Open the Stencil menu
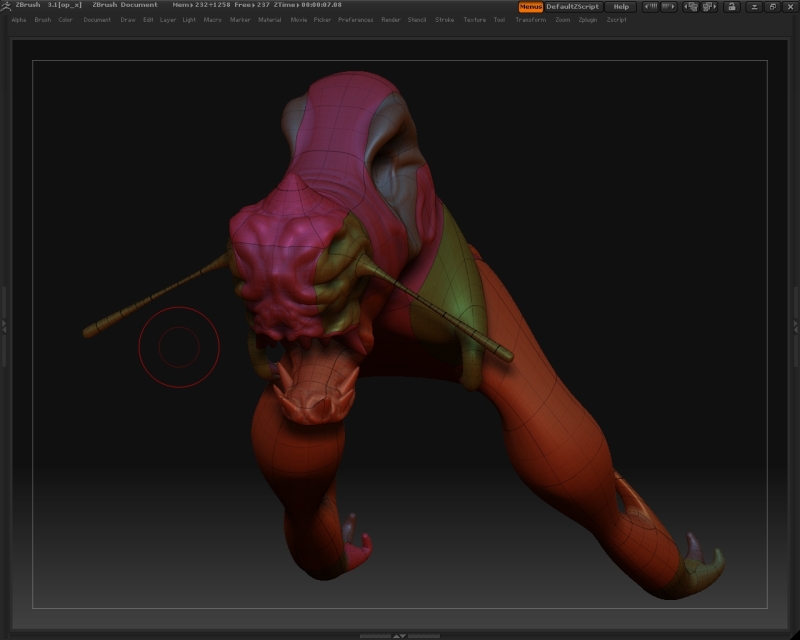800x640 pixels. (417, 20)
